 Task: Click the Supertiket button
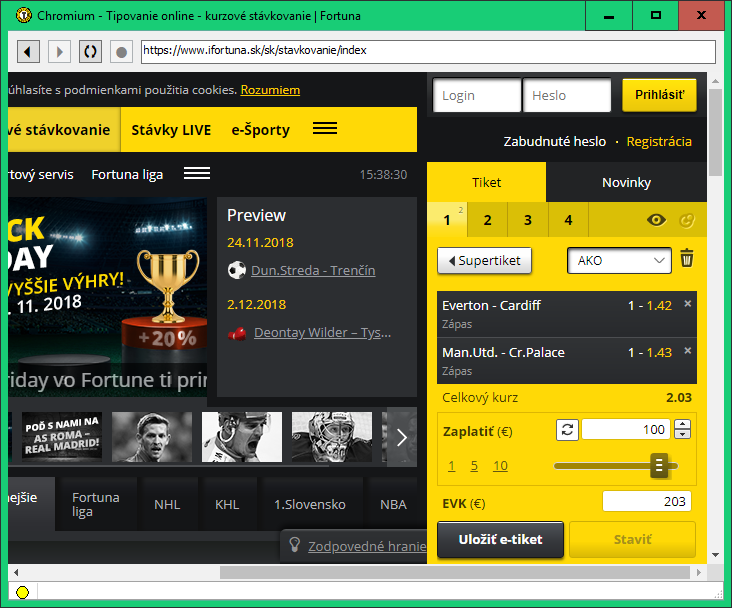[484, 261]
